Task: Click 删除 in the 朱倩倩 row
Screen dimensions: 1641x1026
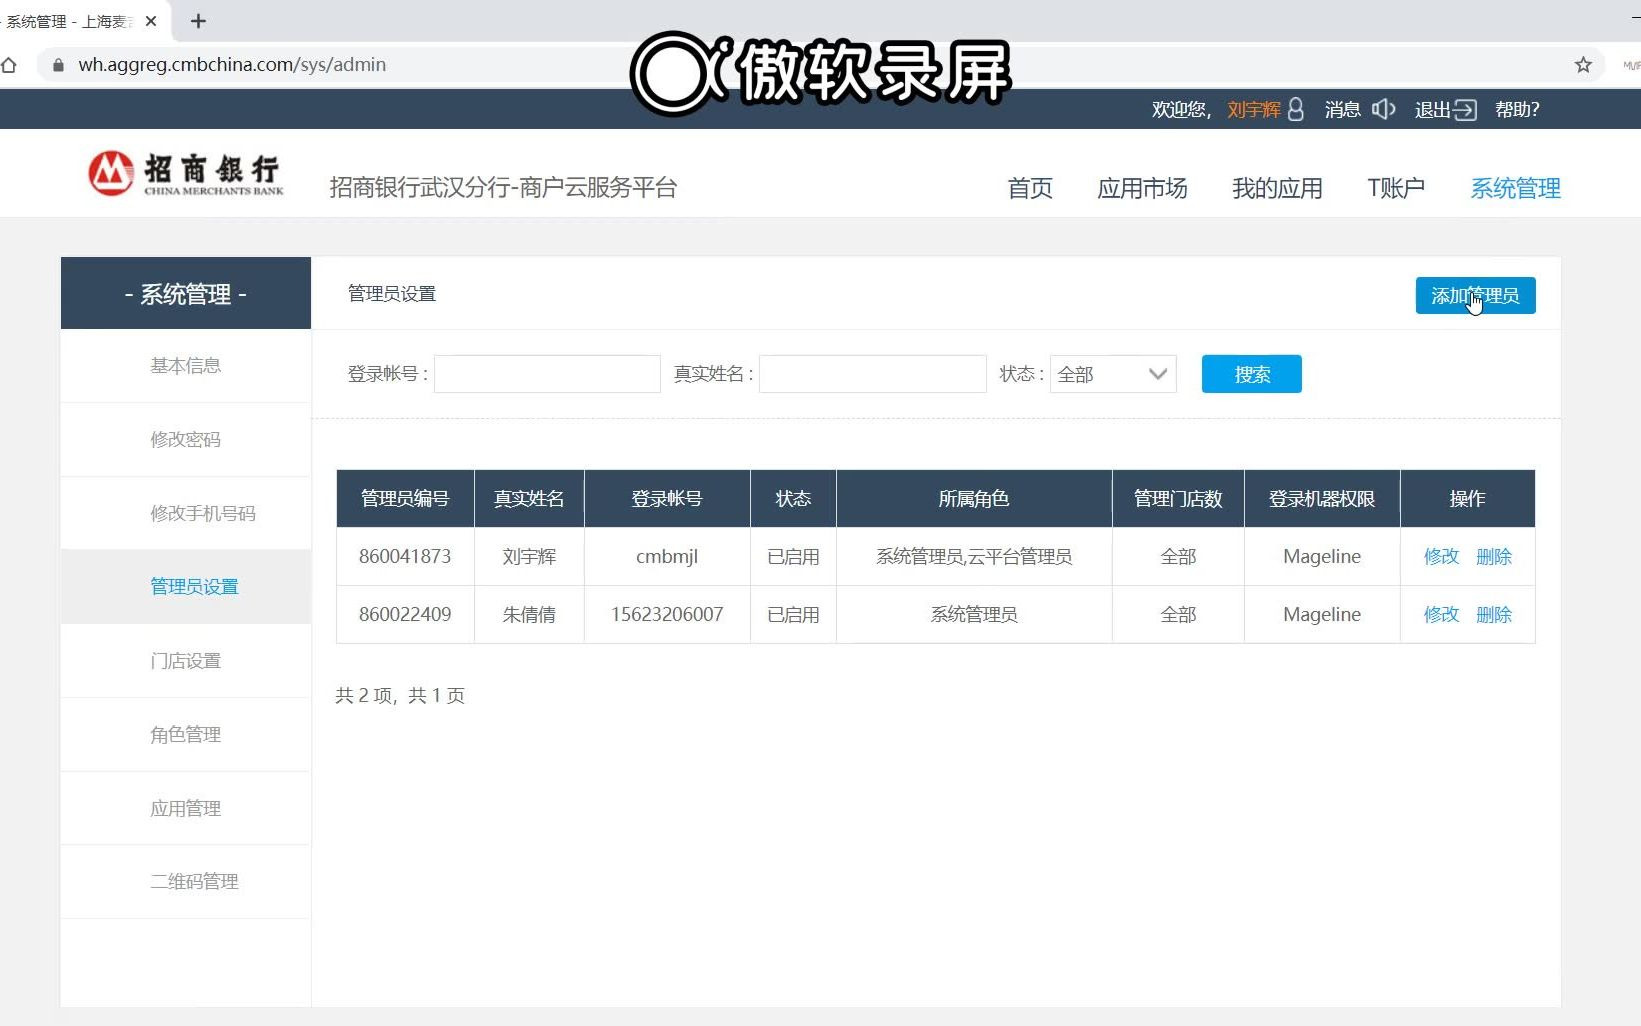Action: pyautogui.click(x=1494, y=615)
